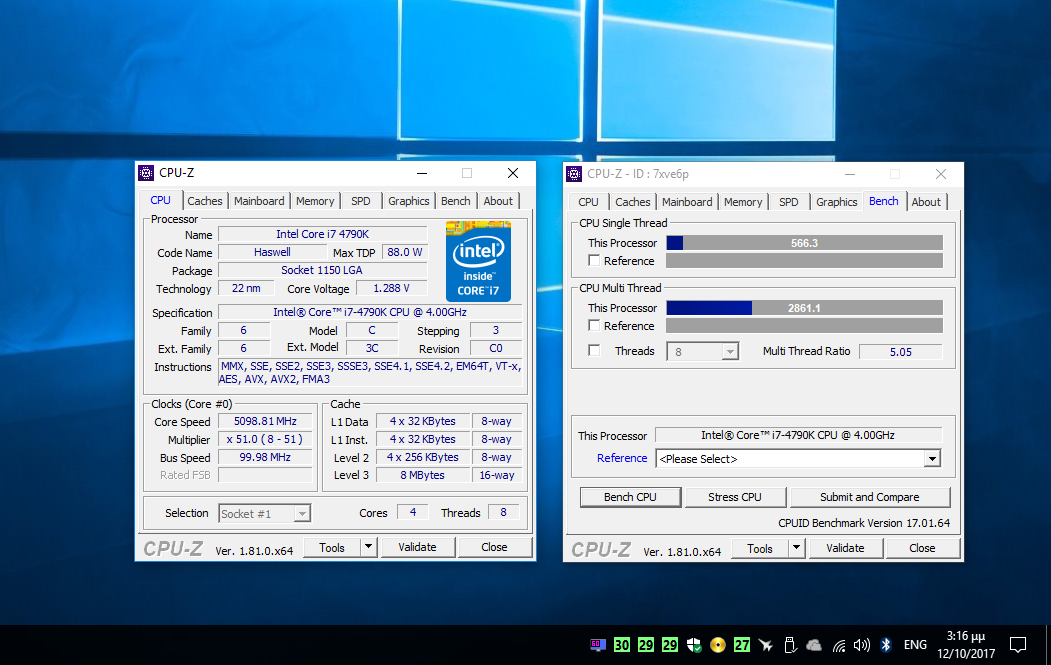Screen dimensions: 1051x665
Task: Click the Bus Speed value 99.98 MHz
Action: click(x=265, y=457)
